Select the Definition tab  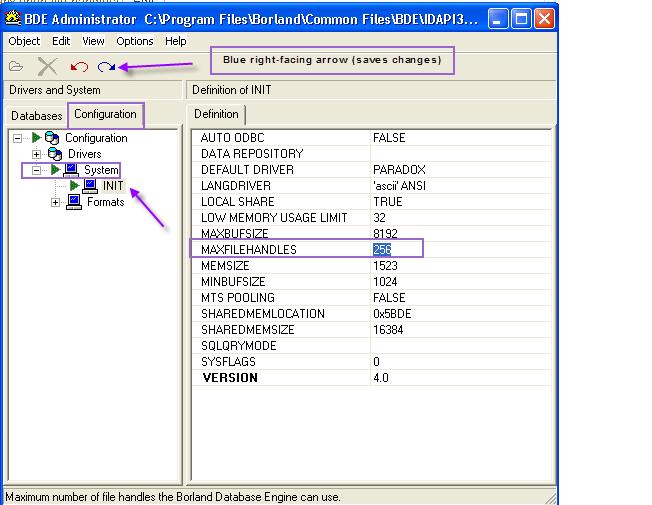pyautogui.click(x=216, y=114)
